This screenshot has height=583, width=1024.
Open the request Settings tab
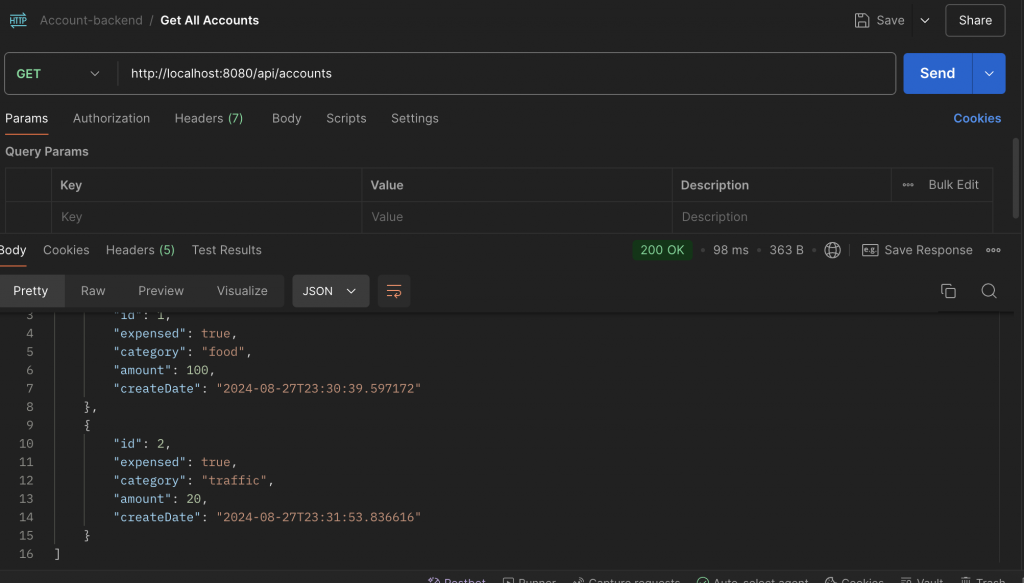(415, 119)
